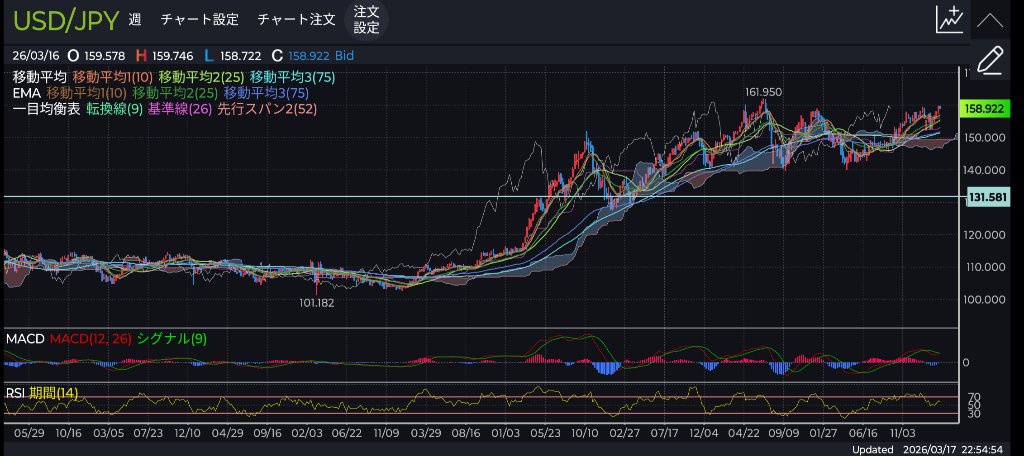Collapse the header with the up chevron
Screen dimensions: 1024x456
click(989, 20)
